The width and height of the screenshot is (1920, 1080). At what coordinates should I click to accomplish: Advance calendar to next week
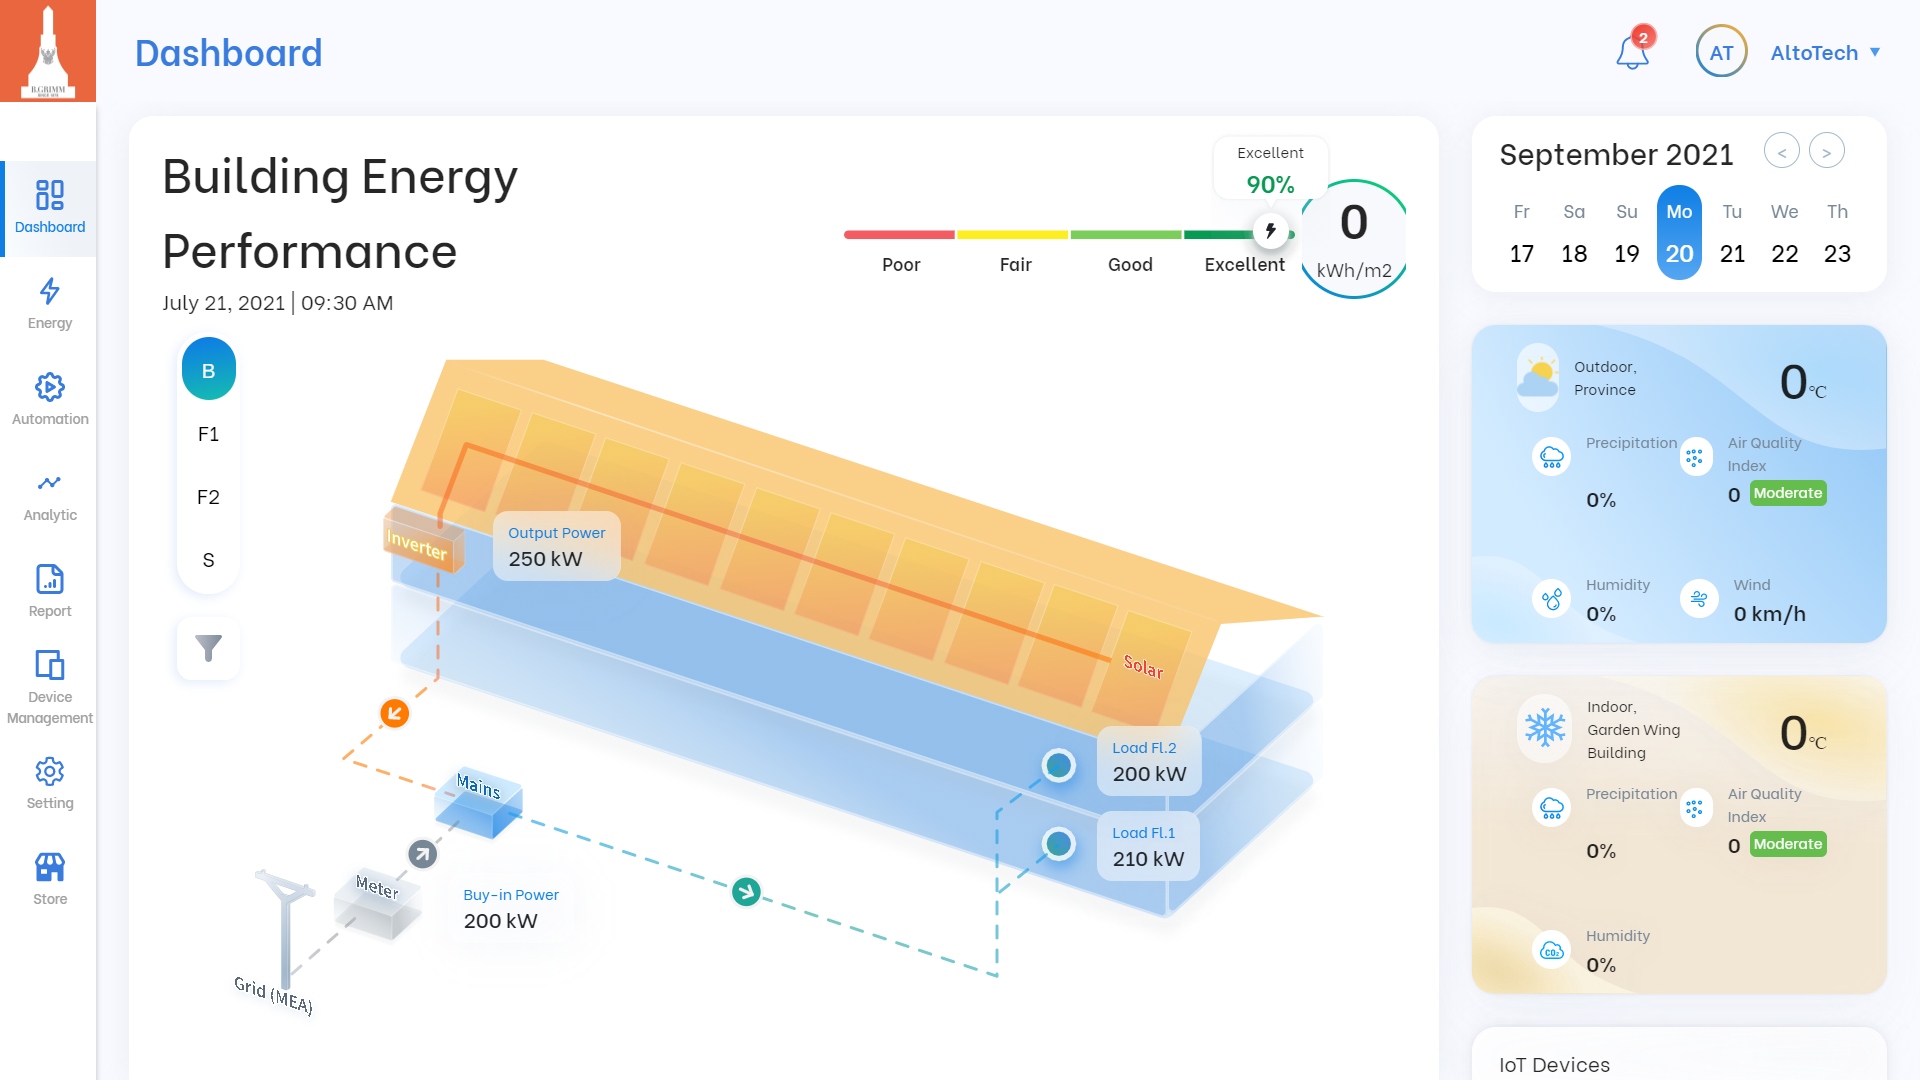click(x=1827, y=152)
